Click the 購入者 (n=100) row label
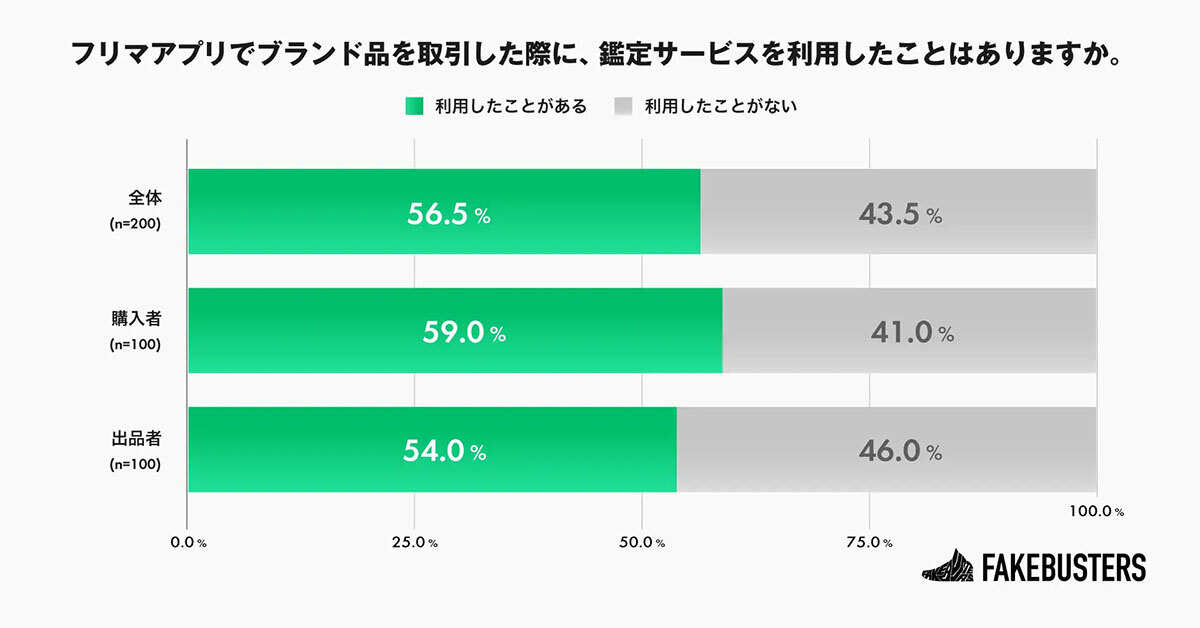 tap(135, 330)
